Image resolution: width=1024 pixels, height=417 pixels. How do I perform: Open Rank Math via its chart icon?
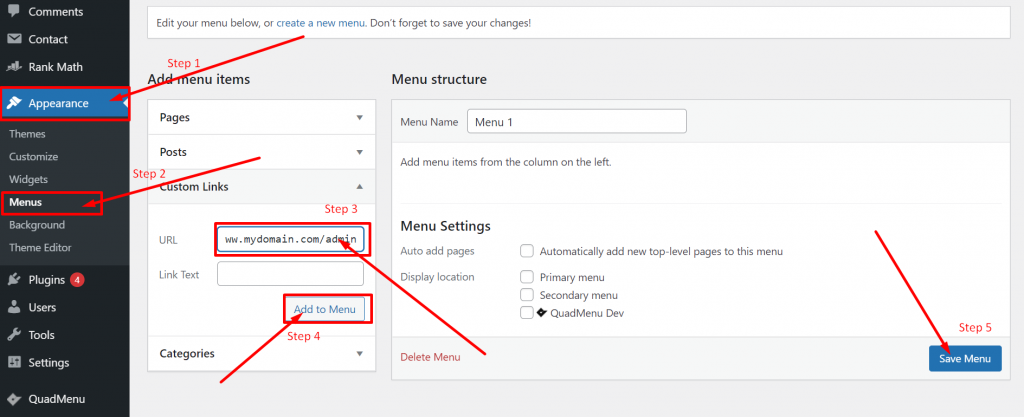pos(14,67)
